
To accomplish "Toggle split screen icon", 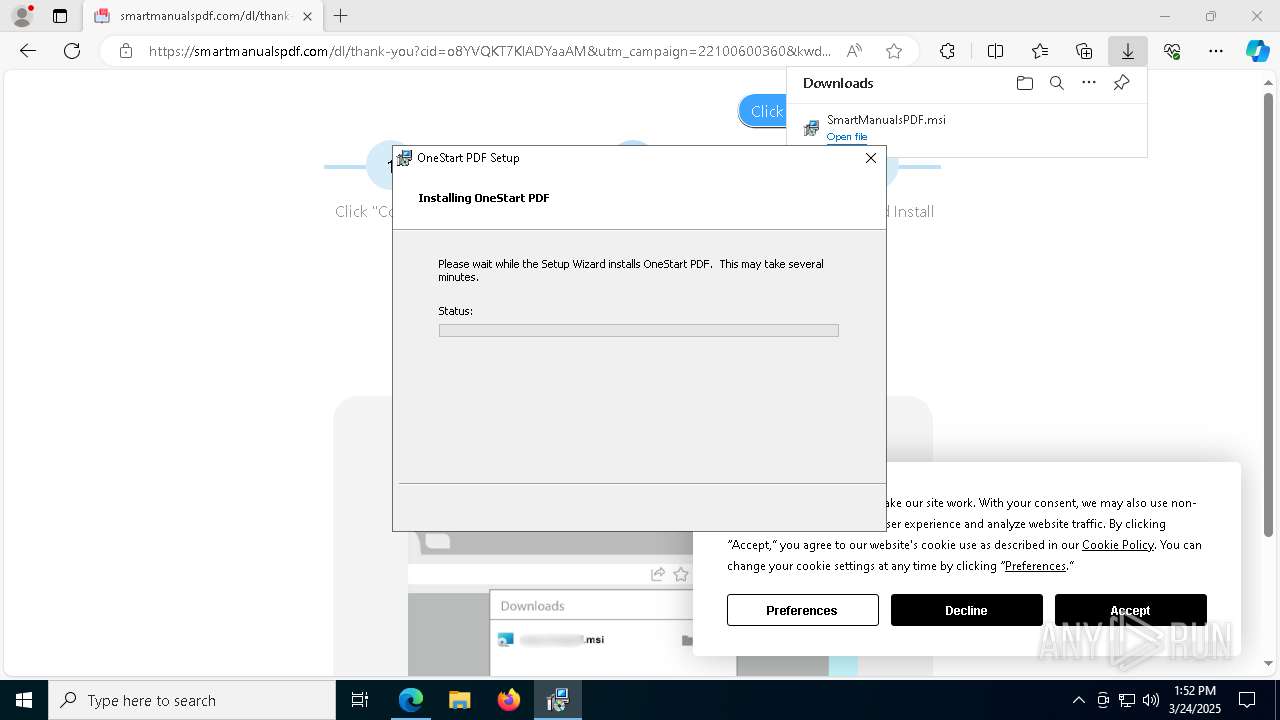I will [x=995, y=51].
